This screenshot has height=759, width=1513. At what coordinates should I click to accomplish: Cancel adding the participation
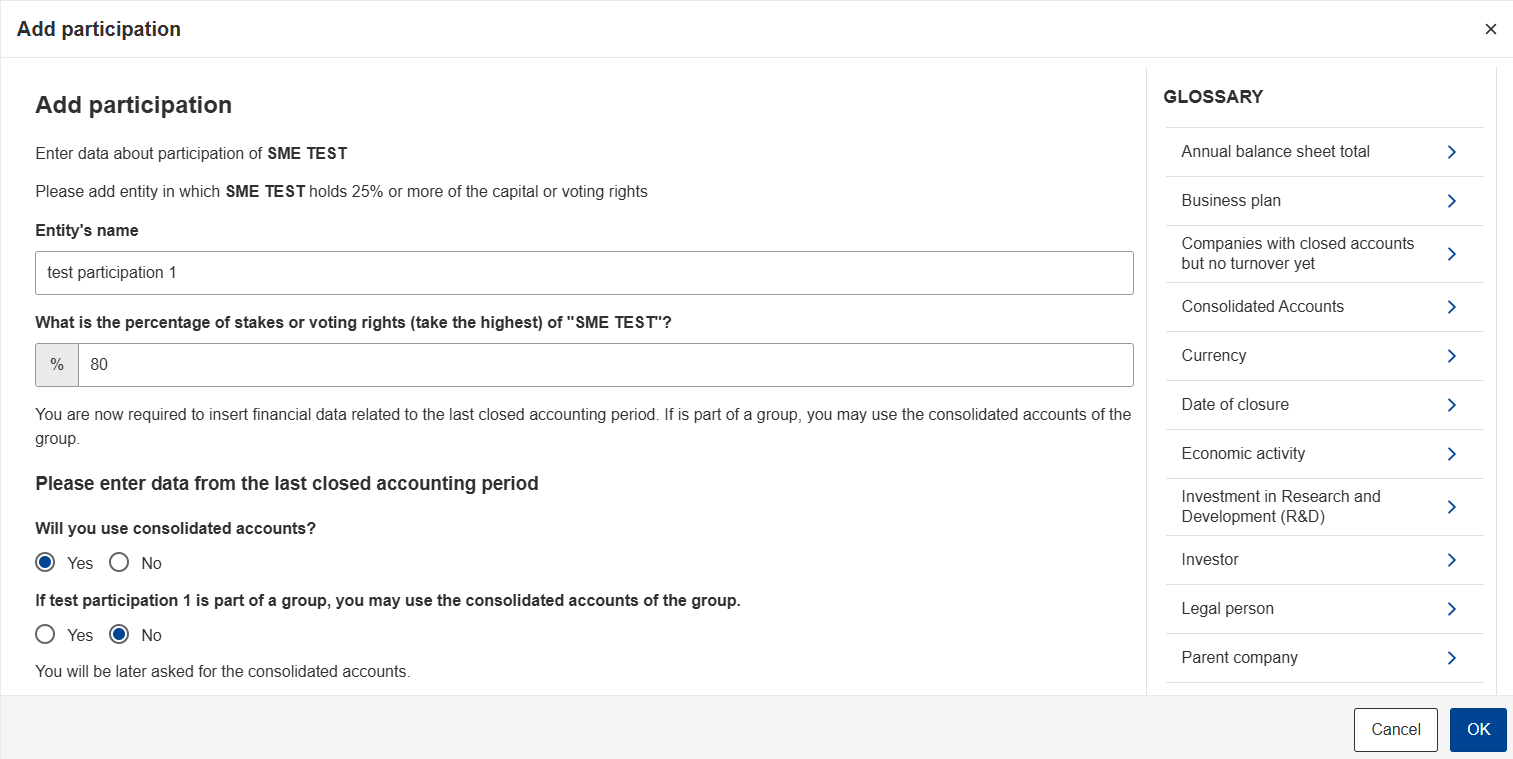click(x=1396, y=730)
